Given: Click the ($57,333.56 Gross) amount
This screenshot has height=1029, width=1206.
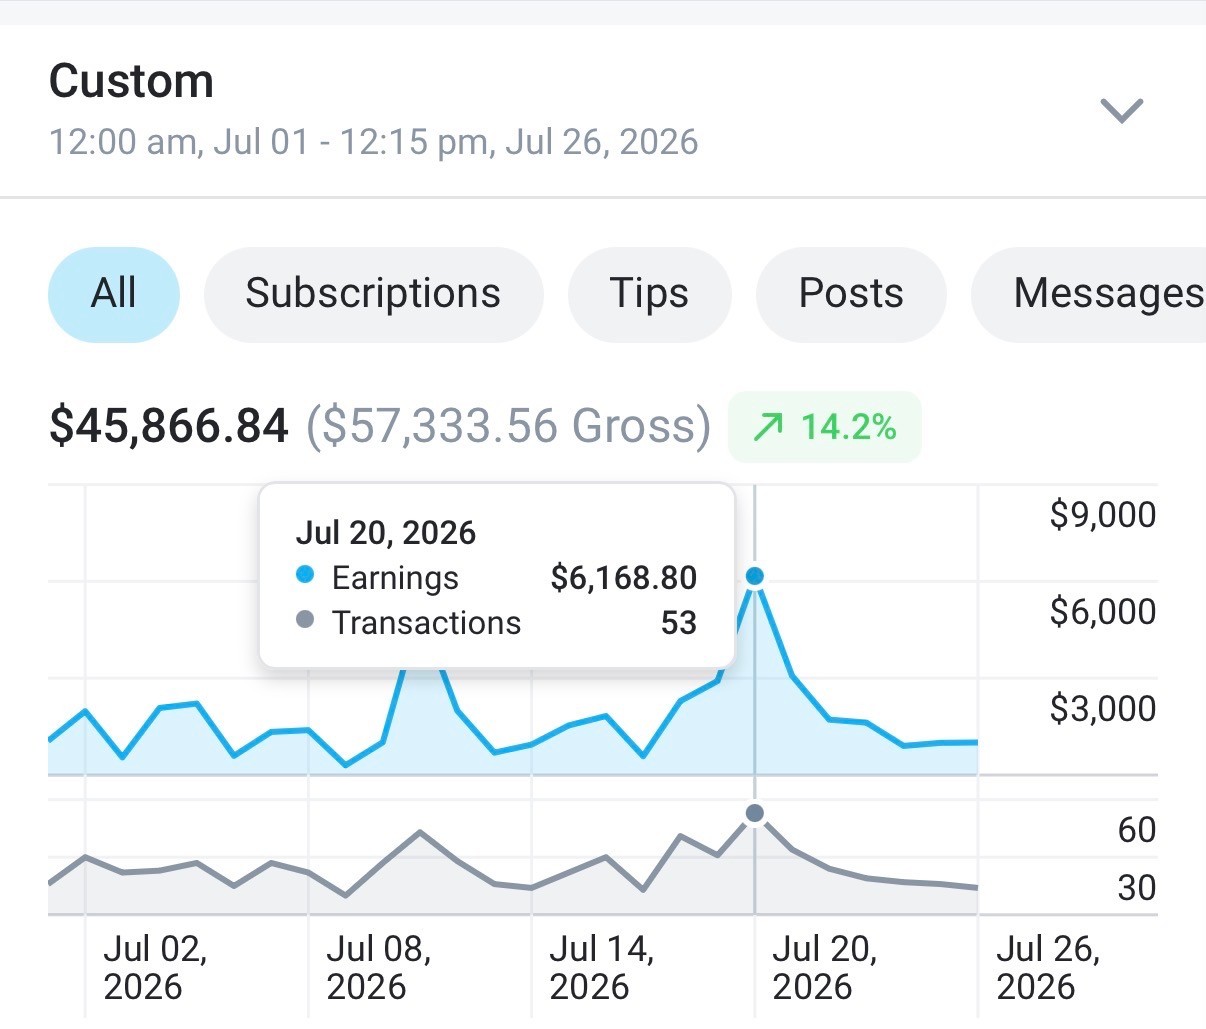Looking at the screenshot, I should pos(508,426).
